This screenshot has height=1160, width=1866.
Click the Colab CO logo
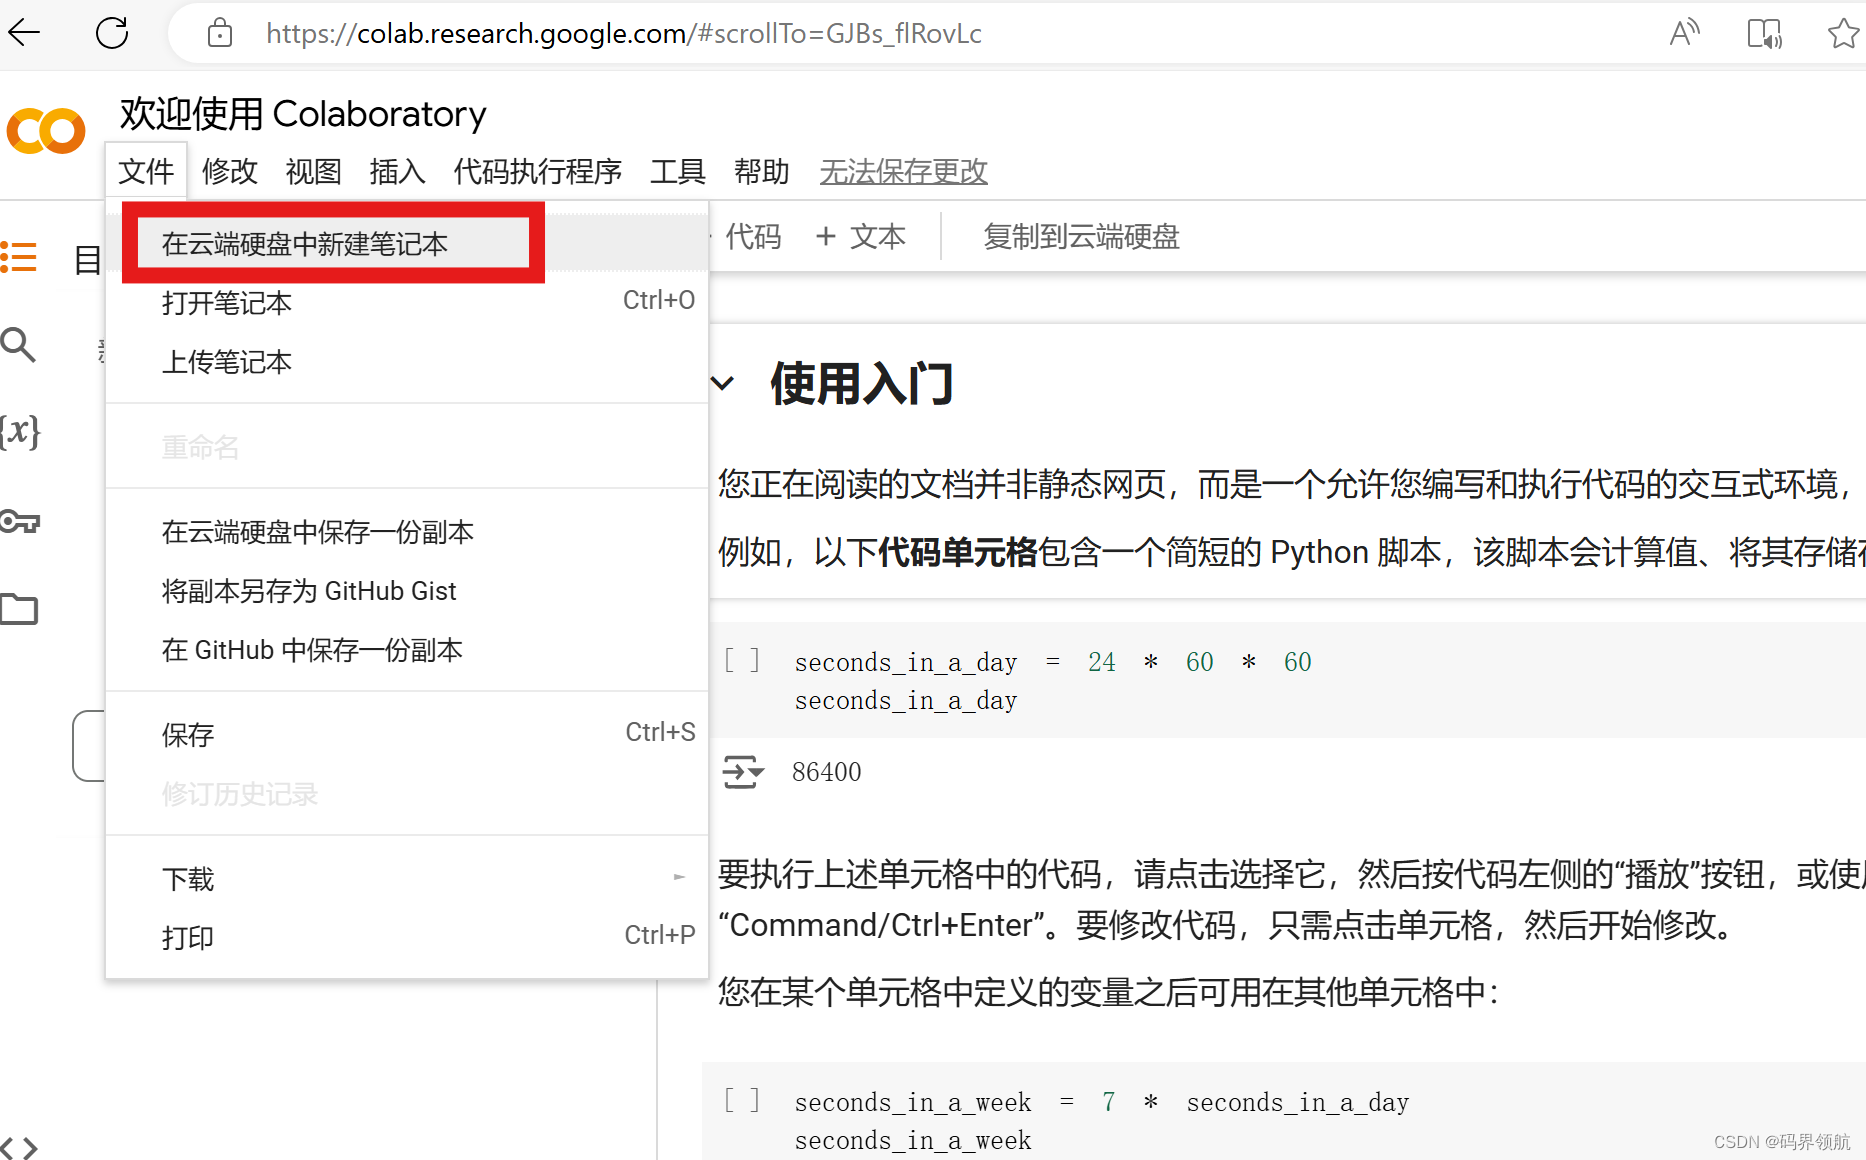coord(46,131)
